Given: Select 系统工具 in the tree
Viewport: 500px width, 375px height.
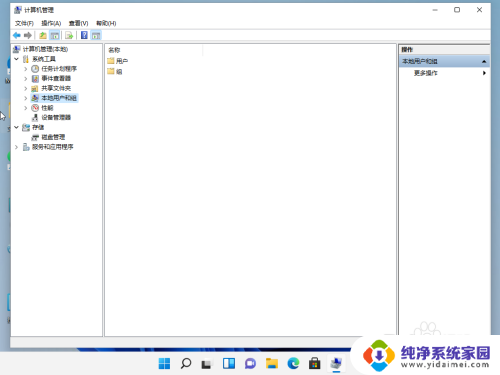Looking at the screenshot, I should [x=44, y=59].
